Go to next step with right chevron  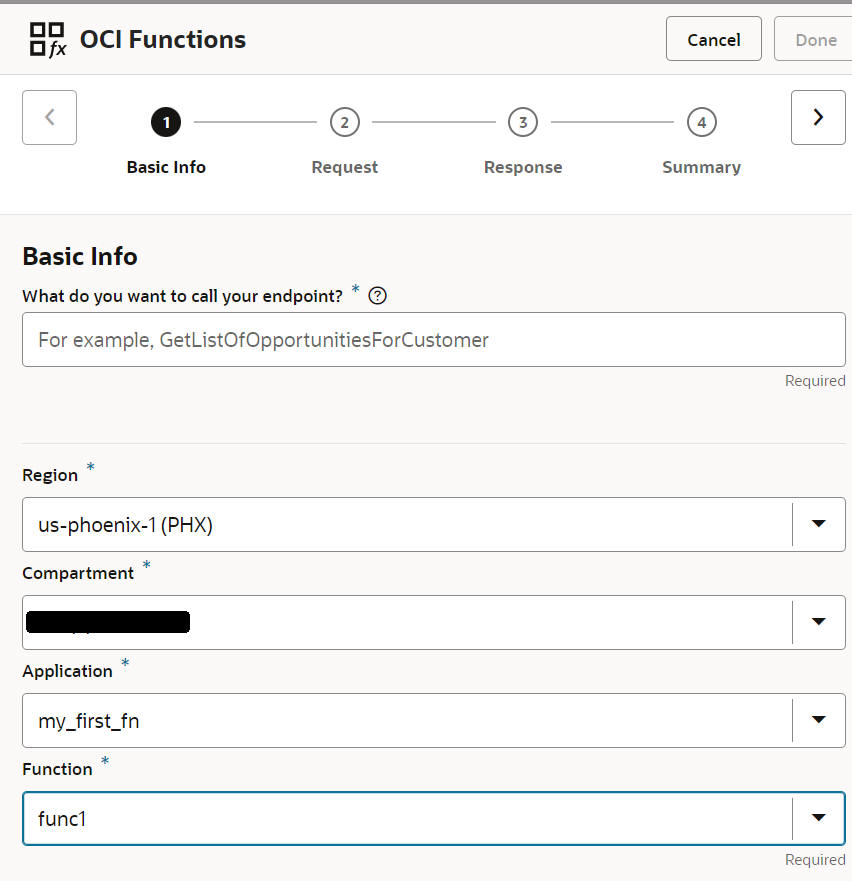pyautogui.click(x=818, y=117)
